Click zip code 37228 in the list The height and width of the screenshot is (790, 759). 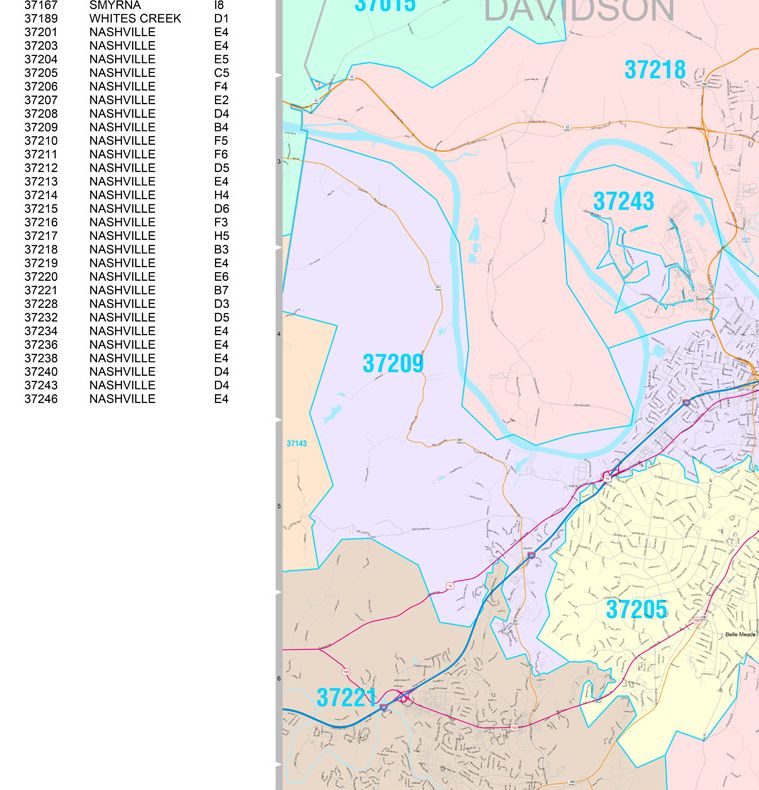coord(41,304)
